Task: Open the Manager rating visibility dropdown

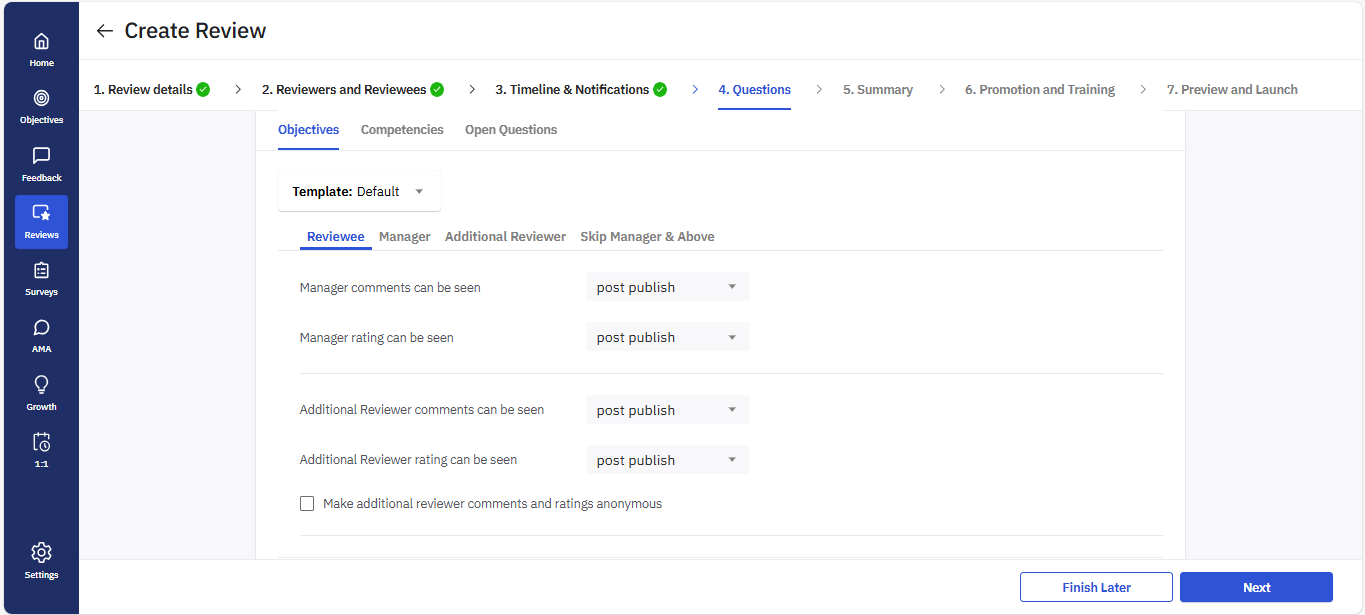Action: (667, 337)
